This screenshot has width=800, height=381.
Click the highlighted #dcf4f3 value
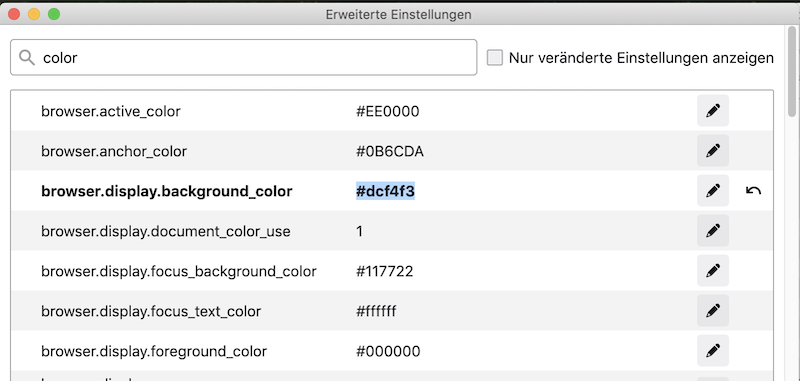(385, 191)
